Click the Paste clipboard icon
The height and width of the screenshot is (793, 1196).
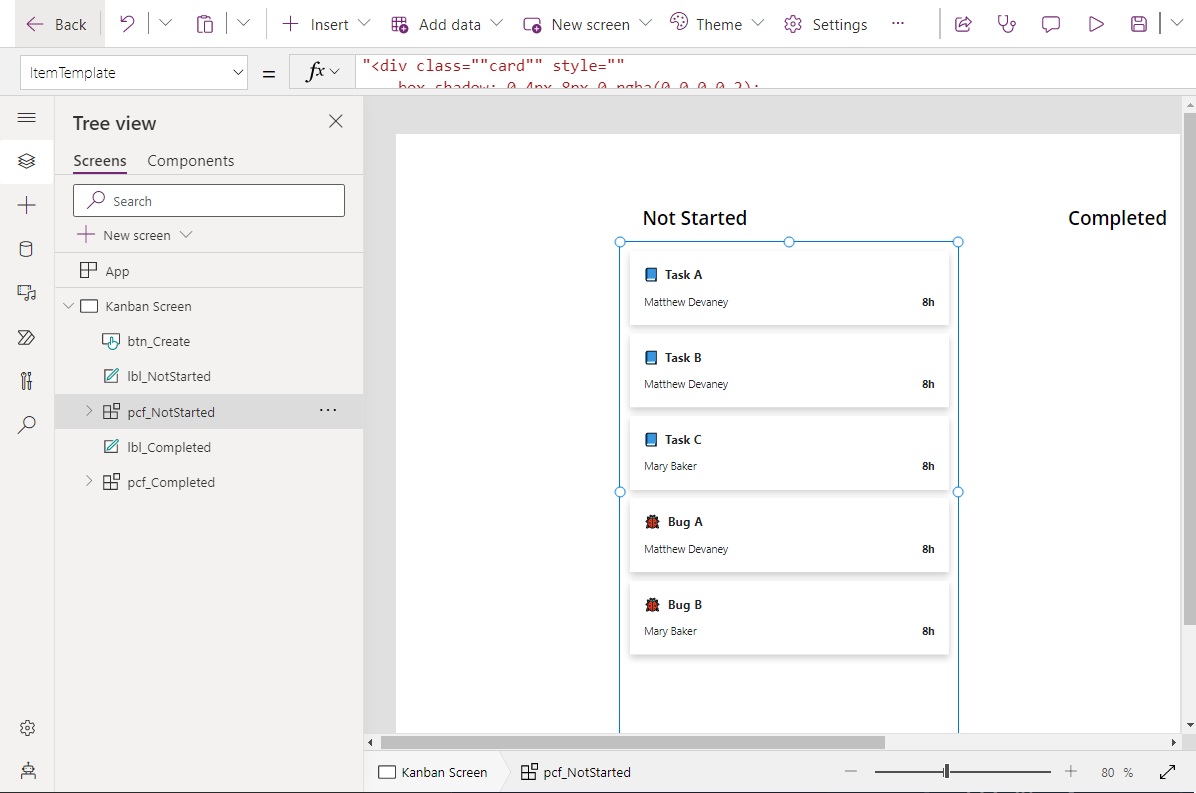(x=204, y=24)
